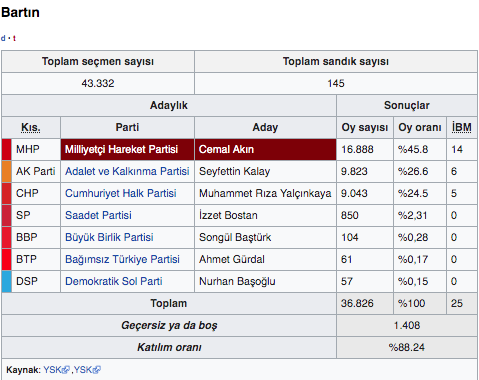Click the voter count value 43.332
Viewport: 479px width, 380px height.
(98, 83)
